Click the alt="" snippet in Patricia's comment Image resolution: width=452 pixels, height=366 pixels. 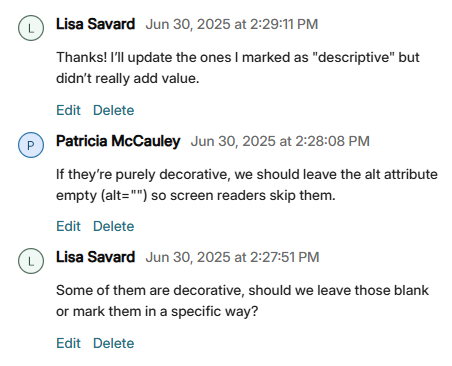[124, 196]
